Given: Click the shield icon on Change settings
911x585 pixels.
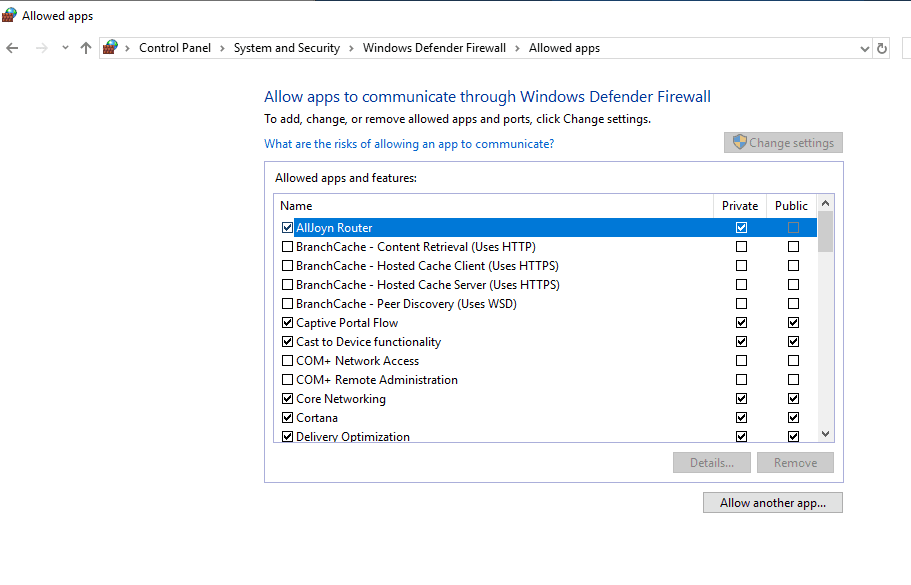Looking at the screenshot, I should [x=739, y=142].
